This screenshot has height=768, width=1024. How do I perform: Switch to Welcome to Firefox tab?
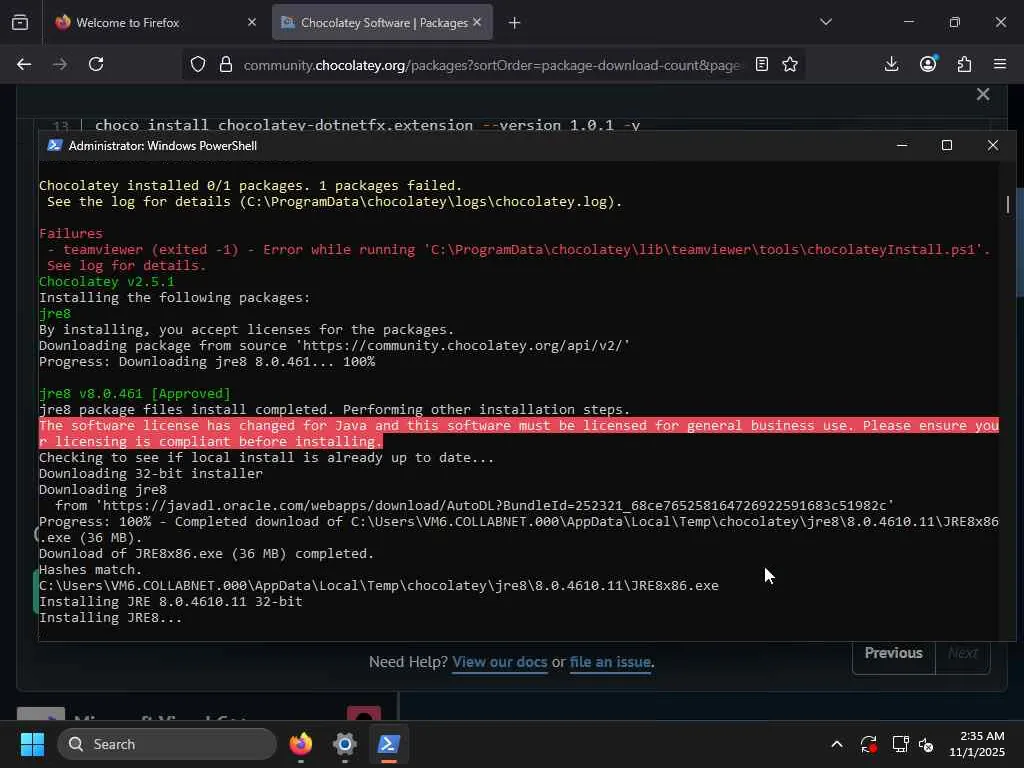tap(154, 22)
